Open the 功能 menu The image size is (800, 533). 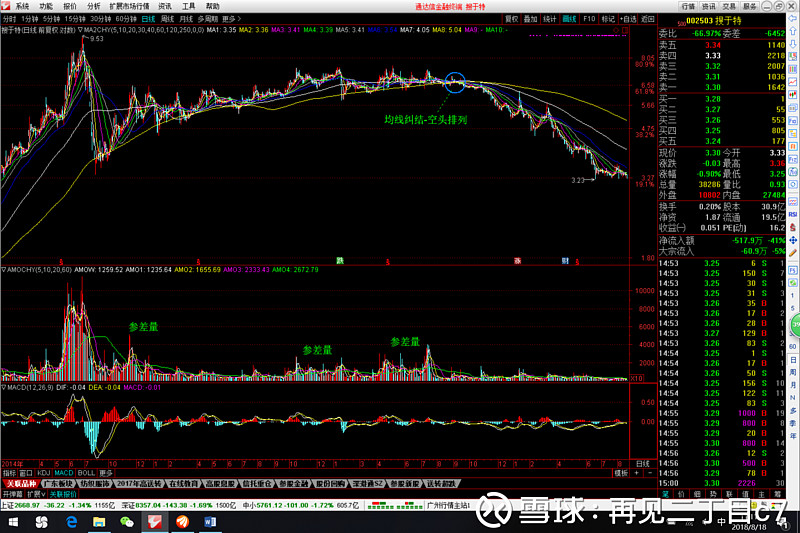[x=46, y=6]
